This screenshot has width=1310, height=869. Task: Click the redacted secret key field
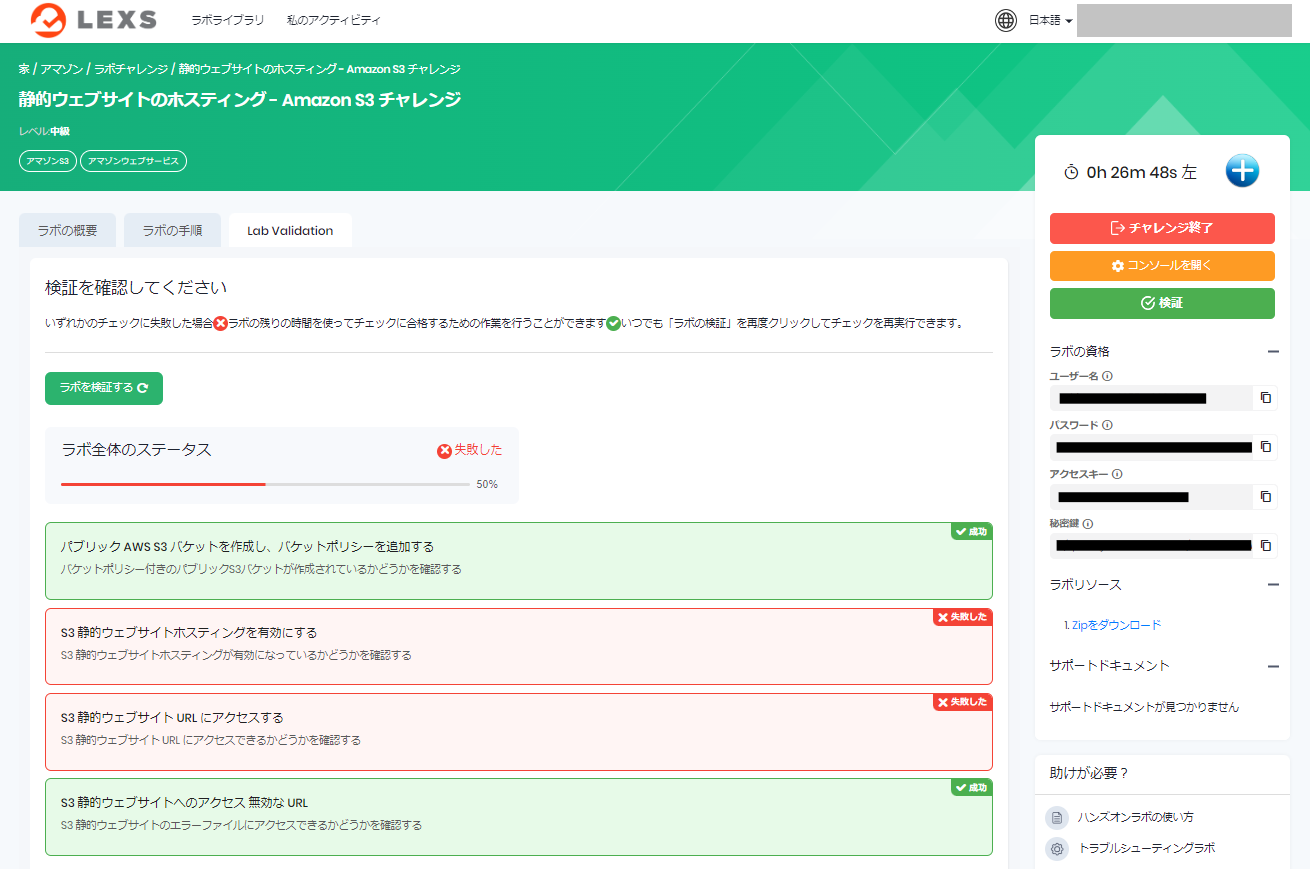1152,545
